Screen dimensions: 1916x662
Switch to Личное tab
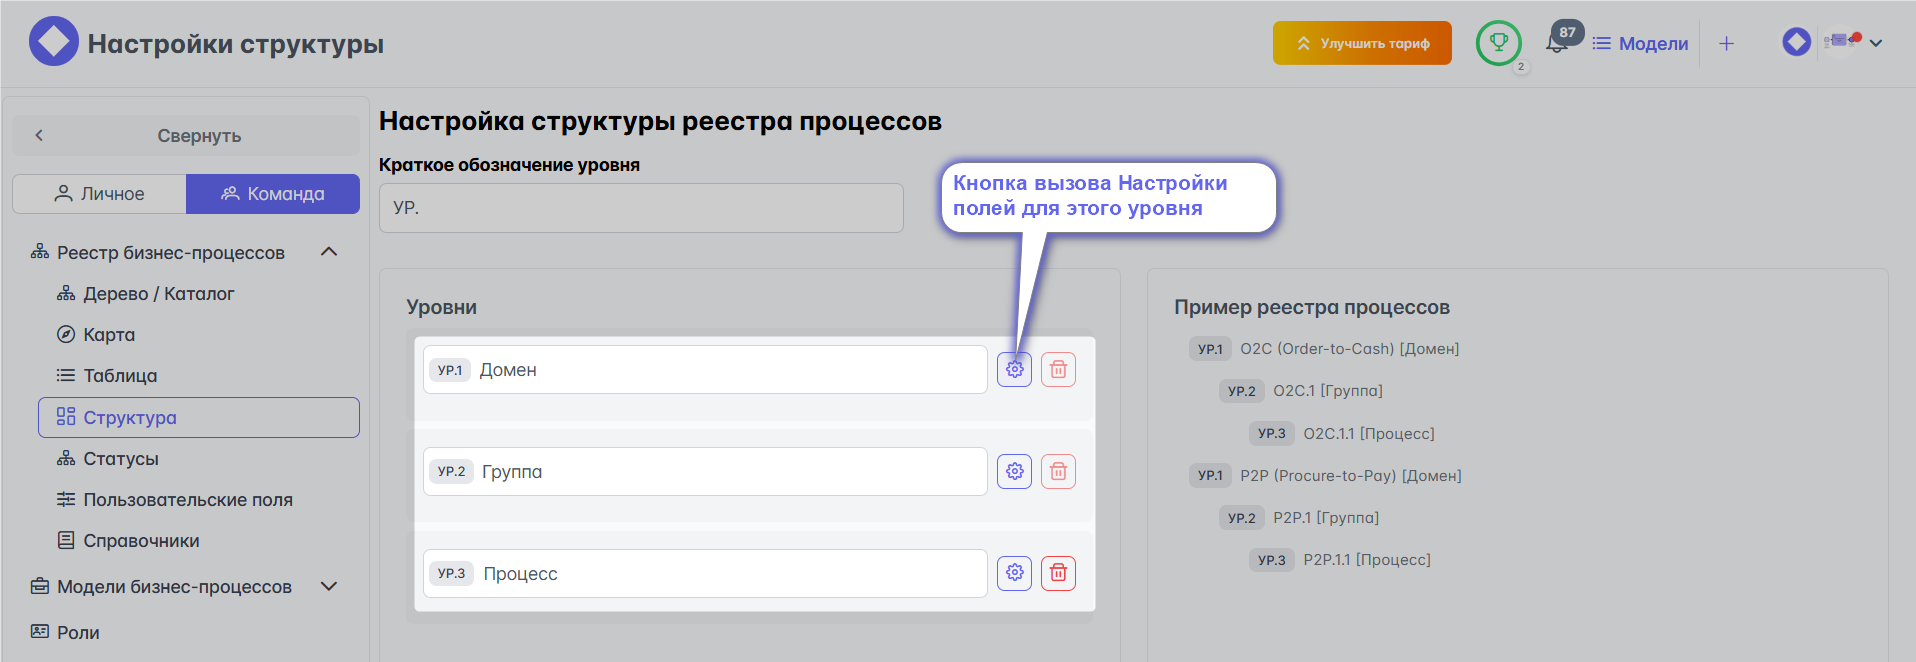click(x=99, y=194)
